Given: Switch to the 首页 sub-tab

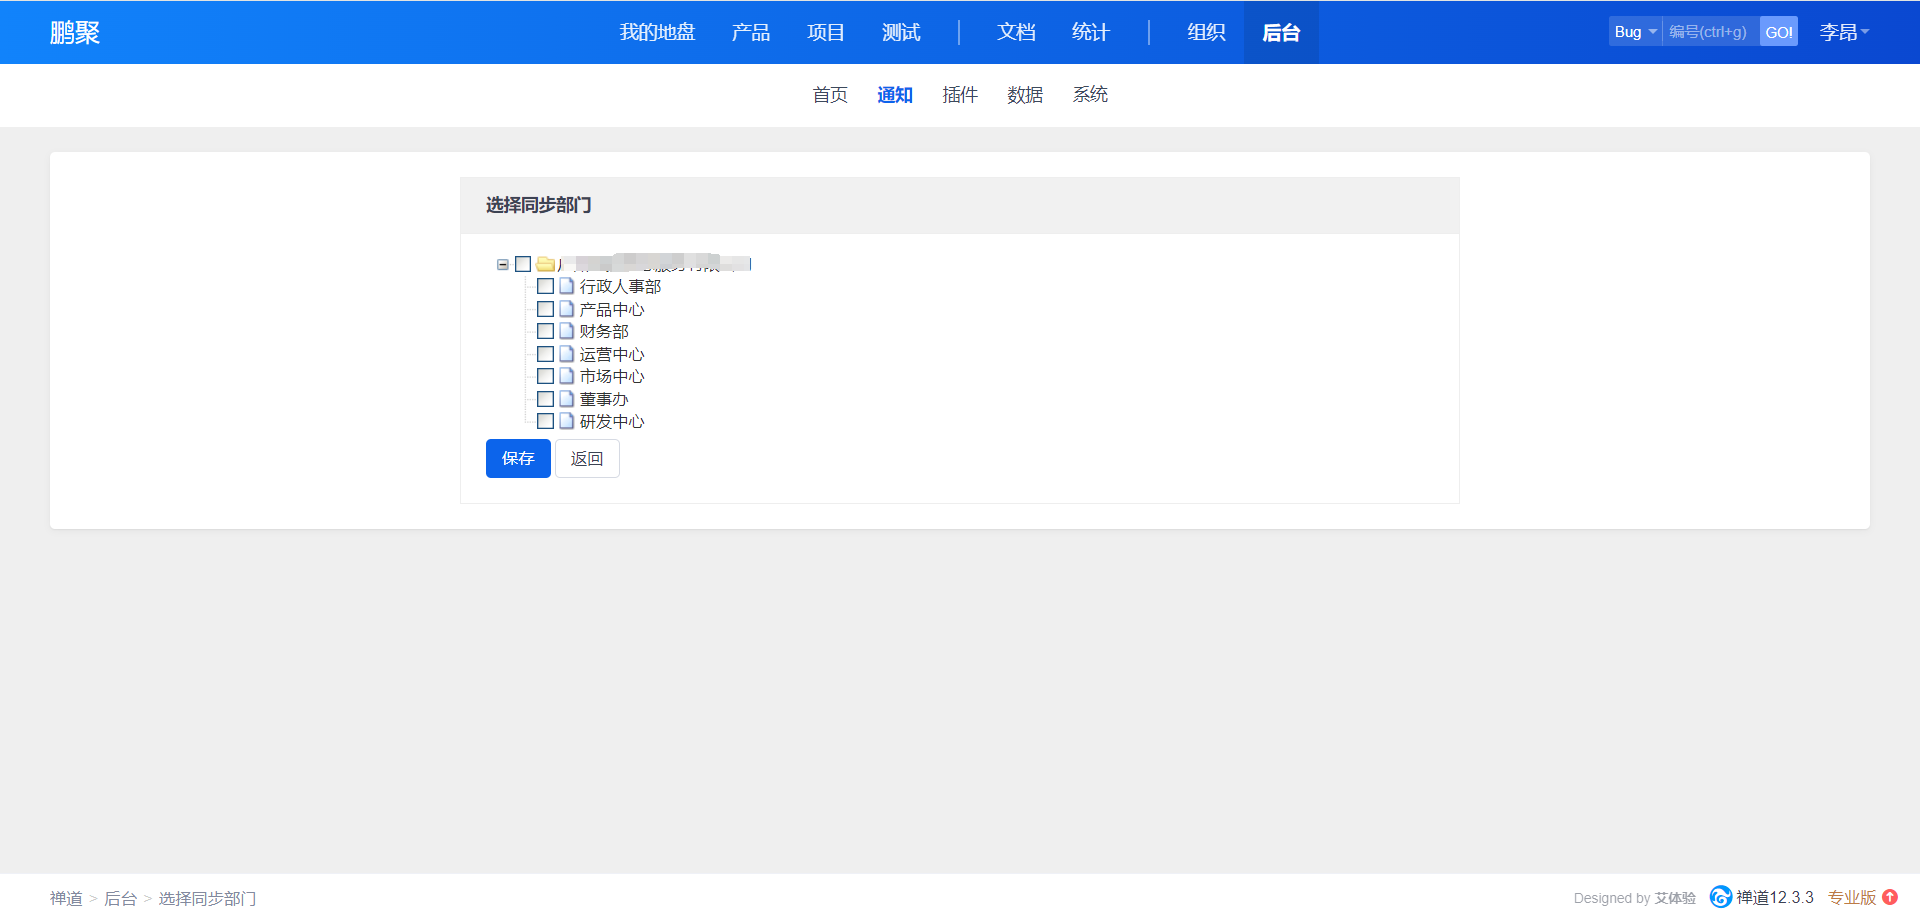Looking at the screenshot, I should (x=830, y=95).
